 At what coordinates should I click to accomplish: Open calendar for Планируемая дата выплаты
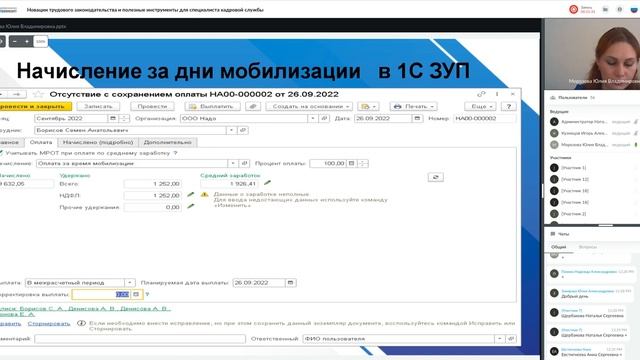click(x=291, y=282)
